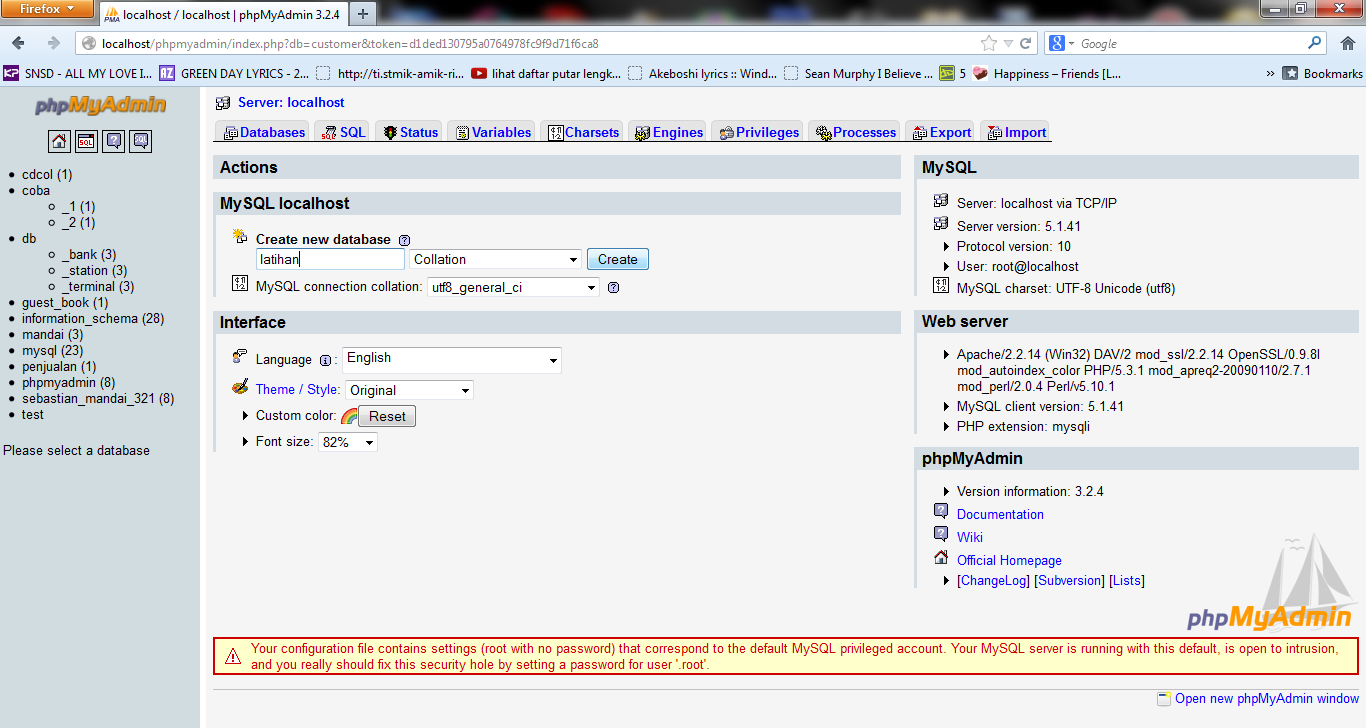Reload the page with the refresh icon
This screenshot has width=1366, height=728.
(x=1025, y=43)
